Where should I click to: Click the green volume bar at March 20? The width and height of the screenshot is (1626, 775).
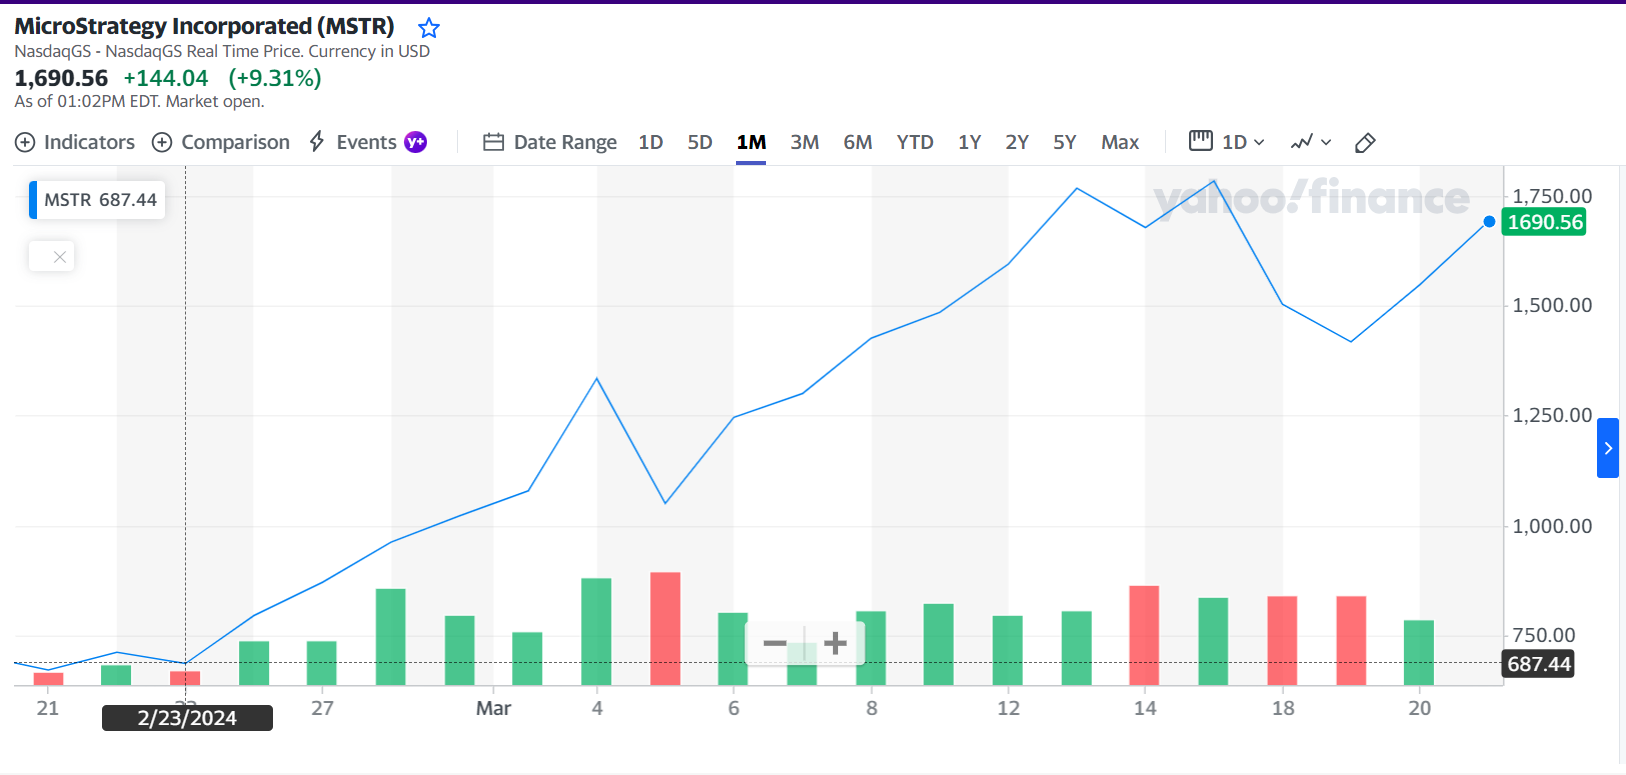click(1419, 653)
